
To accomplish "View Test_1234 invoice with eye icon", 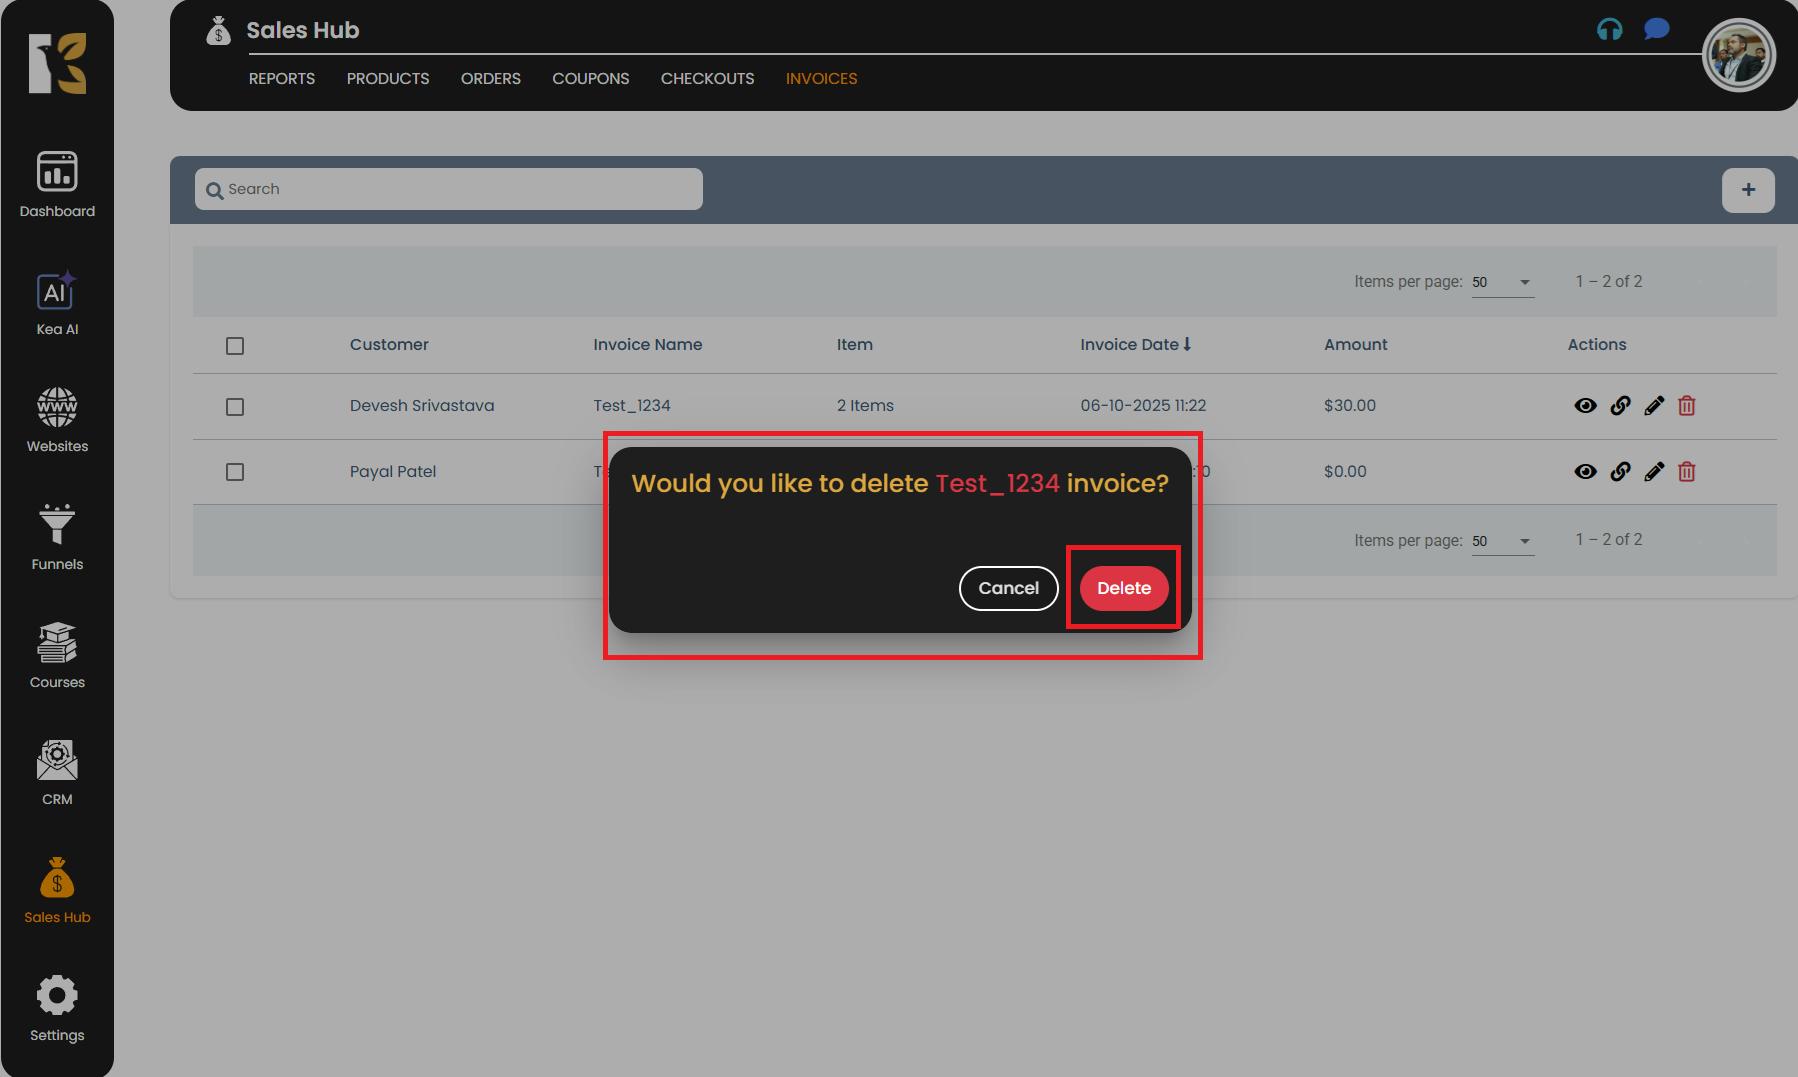I will coord(1585,406).
